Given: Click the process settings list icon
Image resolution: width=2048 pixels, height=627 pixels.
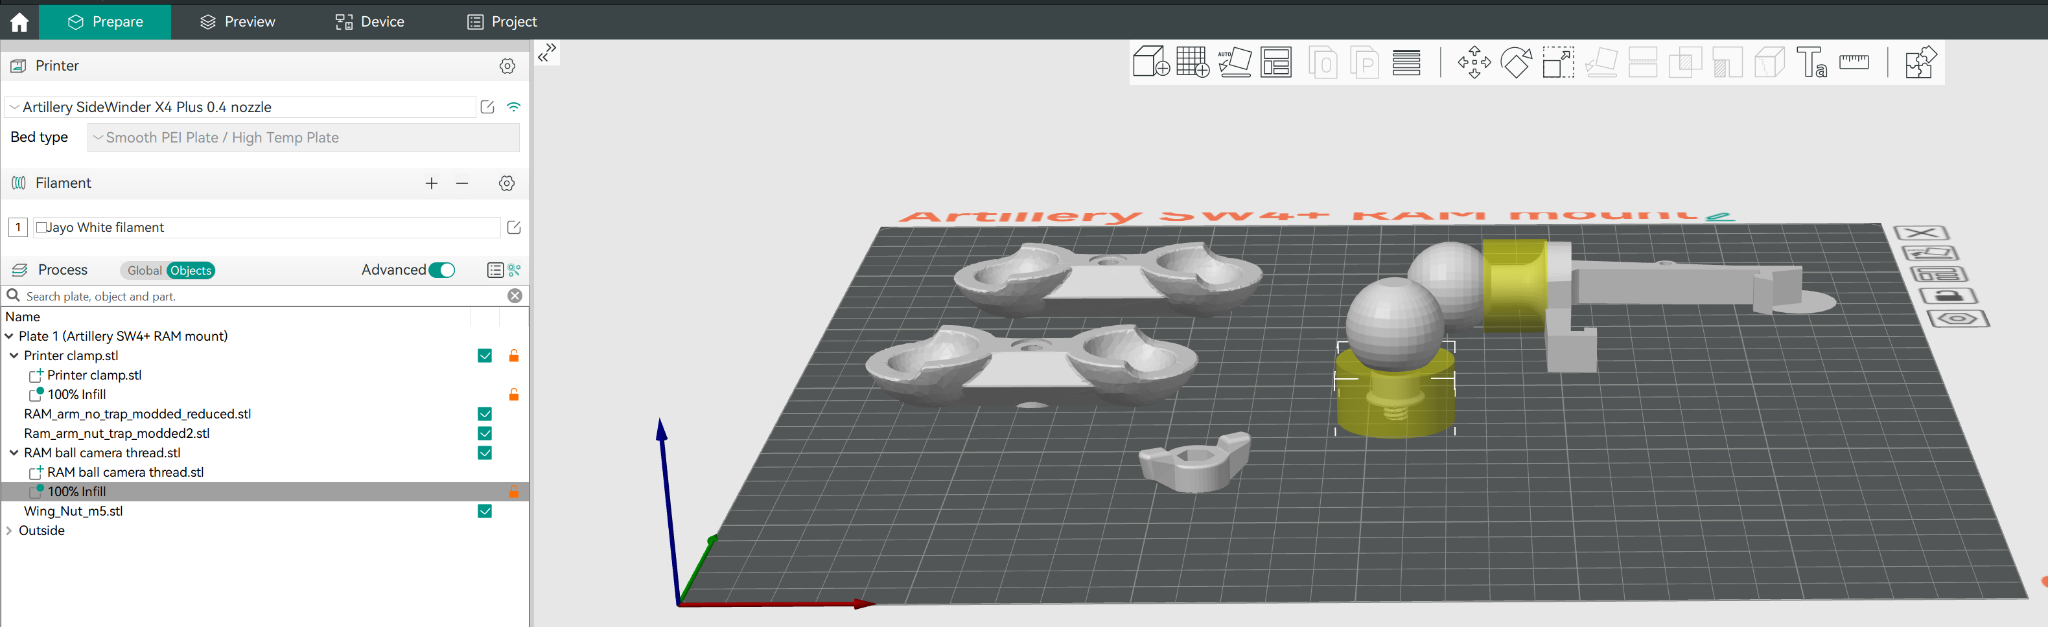Looking at the screenshot, I should point(495,270).
